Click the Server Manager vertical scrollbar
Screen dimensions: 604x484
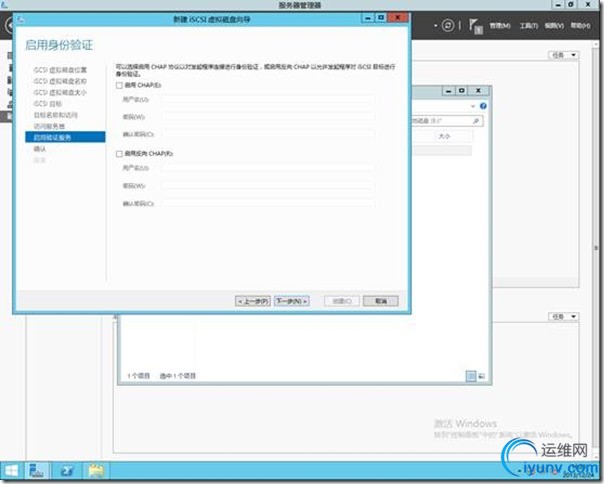click(597, 249)
